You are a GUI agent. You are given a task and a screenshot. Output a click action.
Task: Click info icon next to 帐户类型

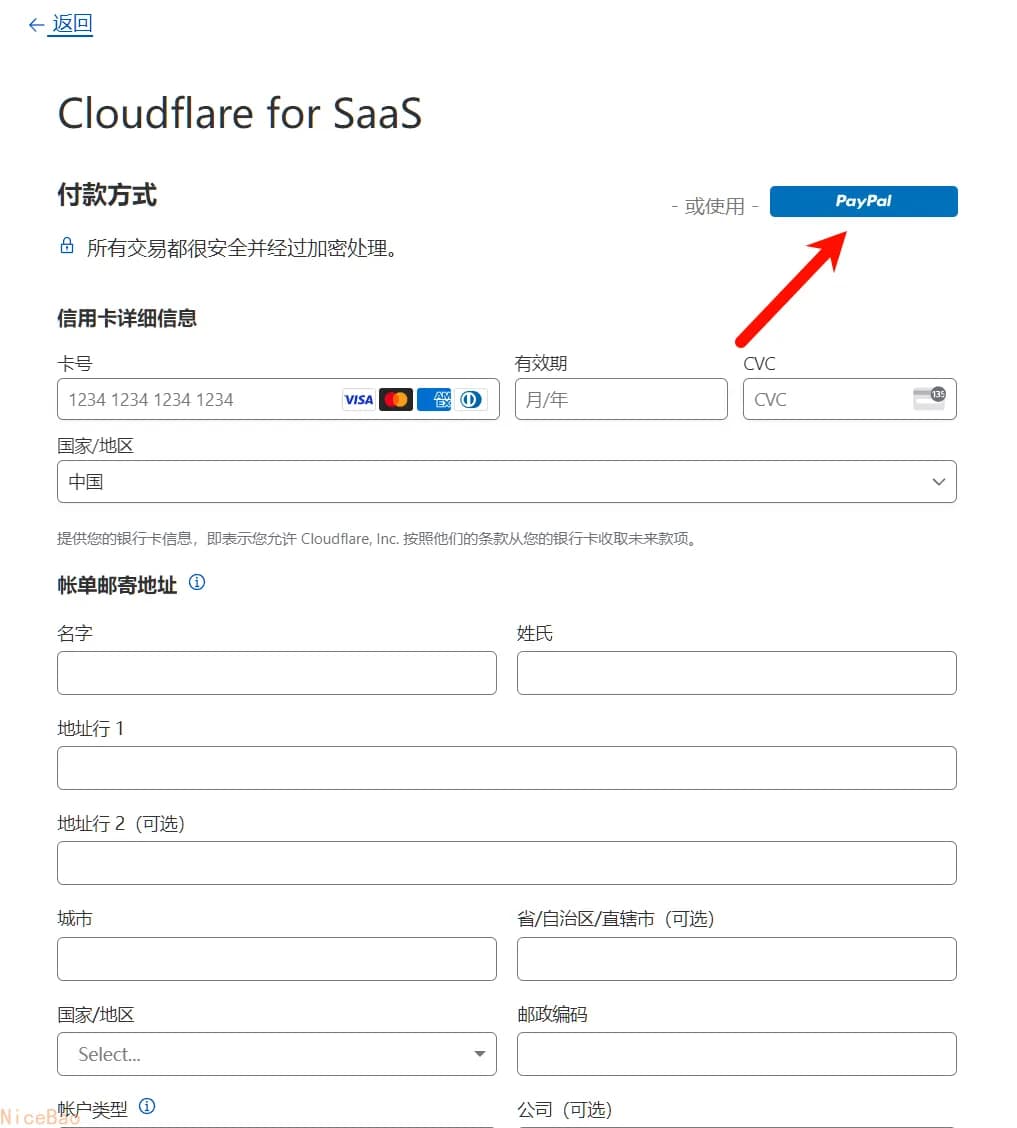(147, 1106)
